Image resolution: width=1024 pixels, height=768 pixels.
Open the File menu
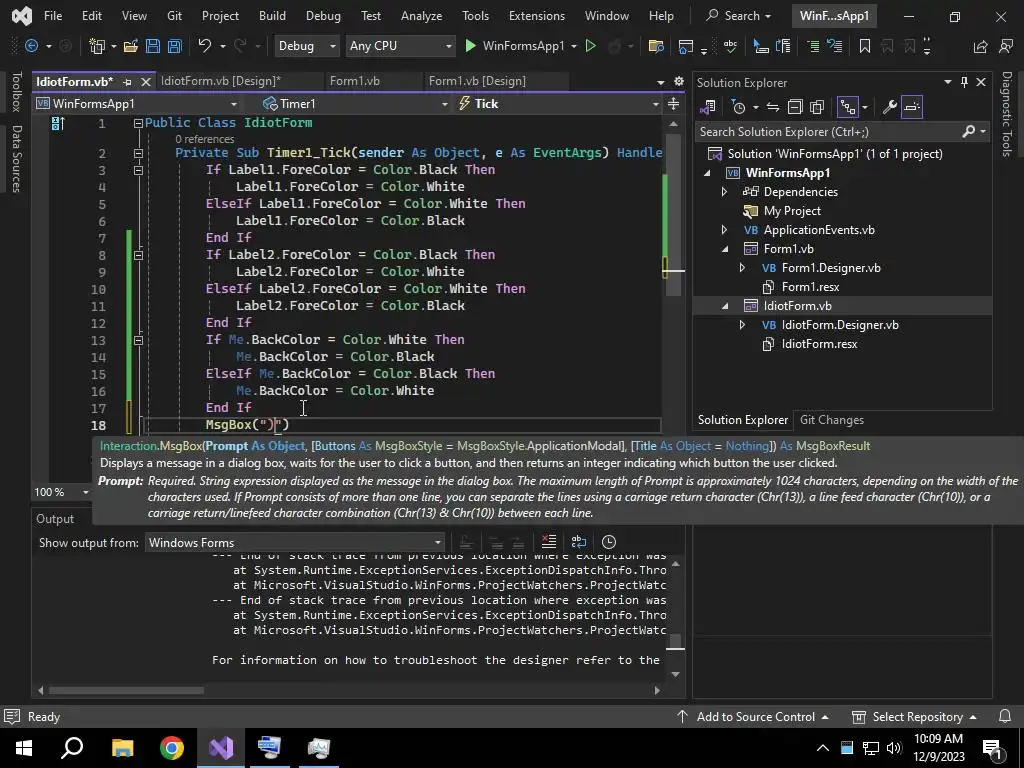[53, 16]
